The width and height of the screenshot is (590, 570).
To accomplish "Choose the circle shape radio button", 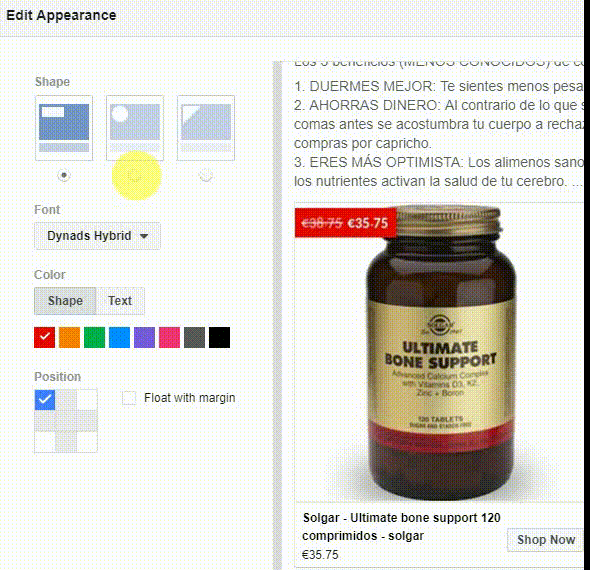I will tap(135, 175).
